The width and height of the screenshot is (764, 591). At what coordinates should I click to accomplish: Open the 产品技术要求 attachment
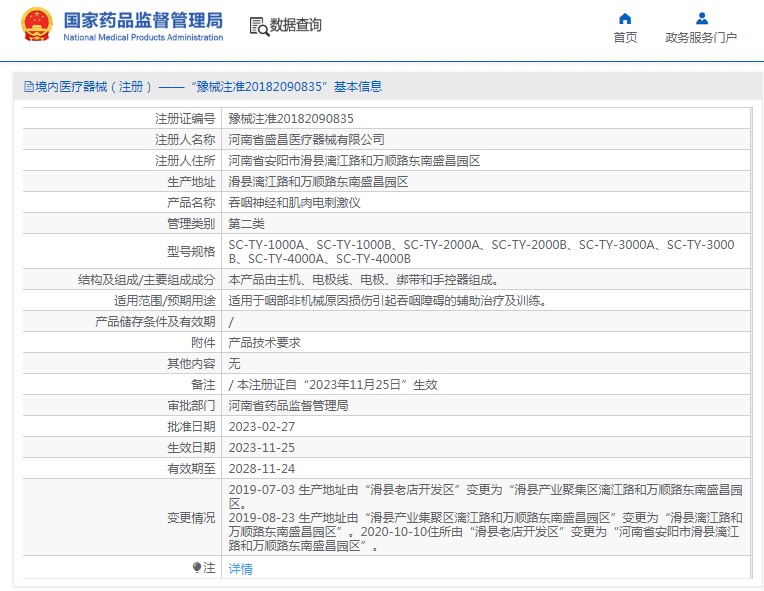pos(264,342)
